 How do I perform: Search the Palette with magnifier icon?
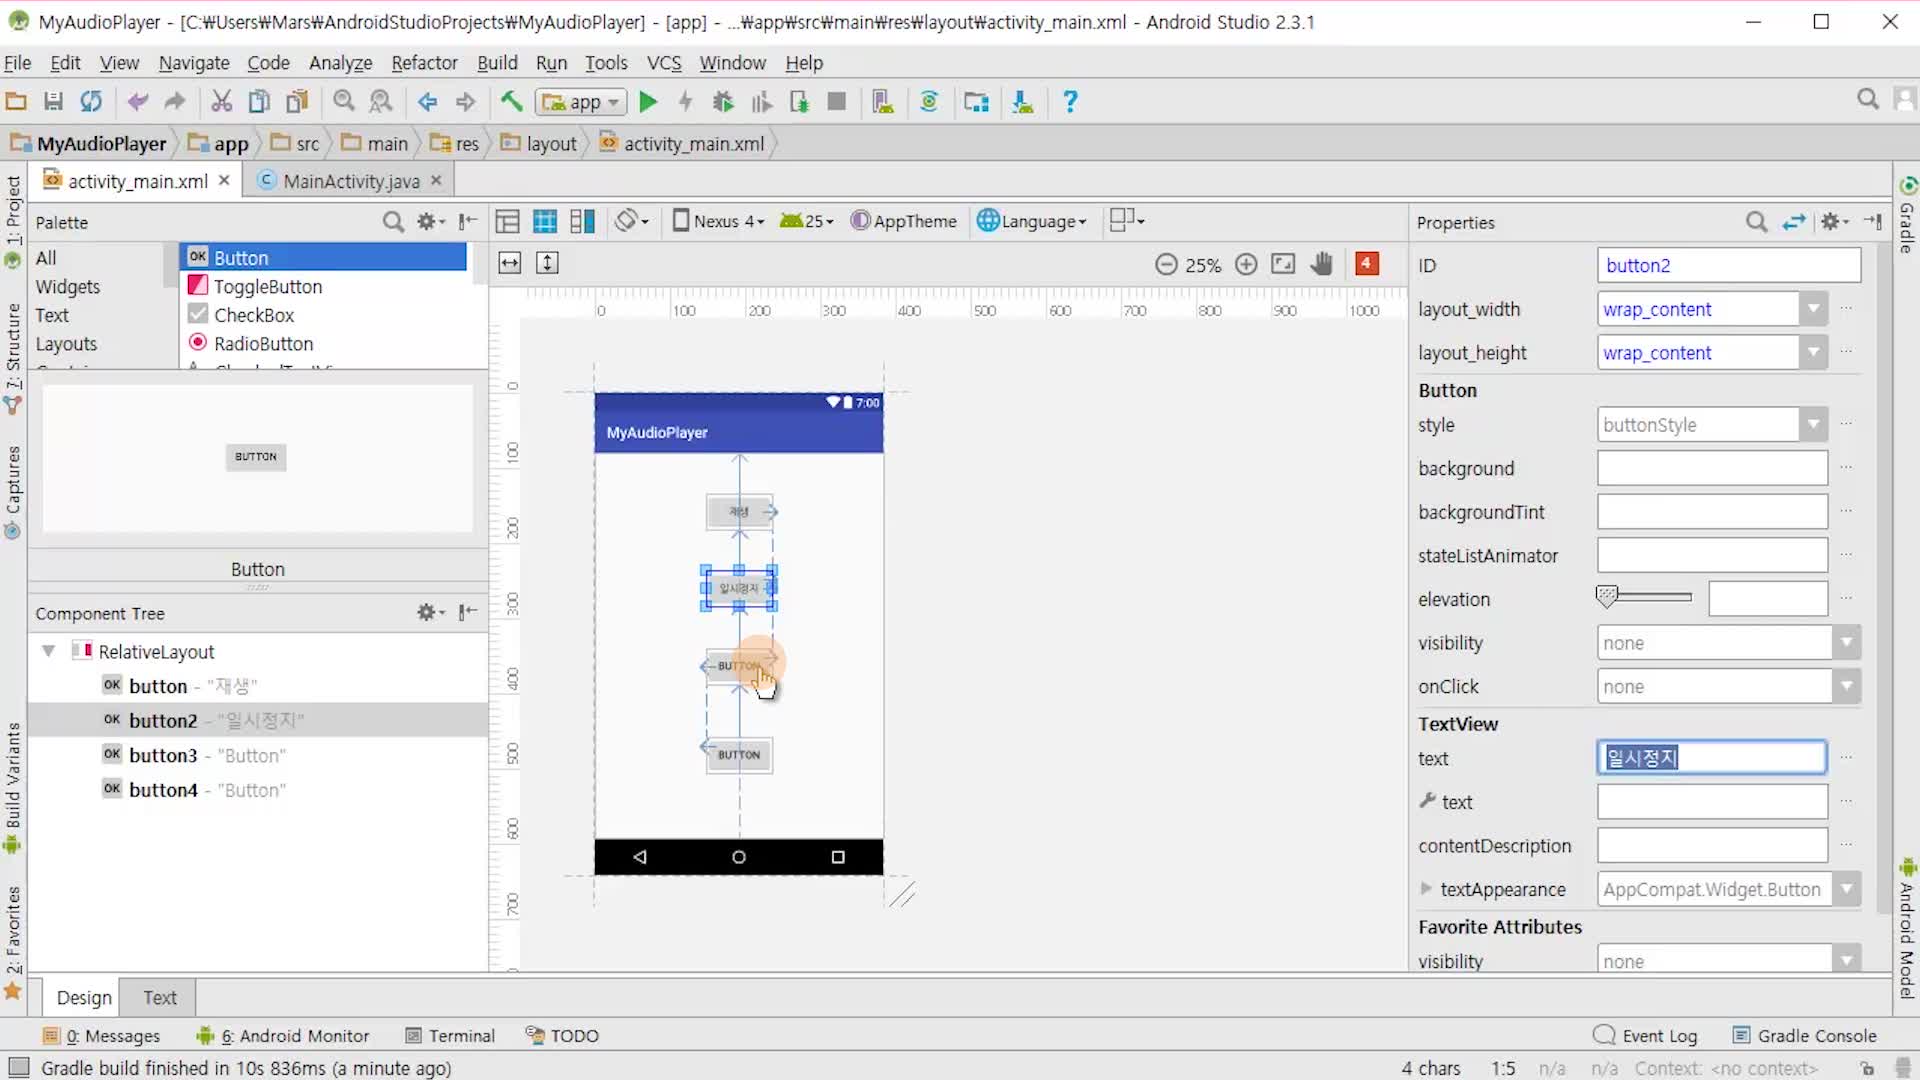click(x=393, y=222)
